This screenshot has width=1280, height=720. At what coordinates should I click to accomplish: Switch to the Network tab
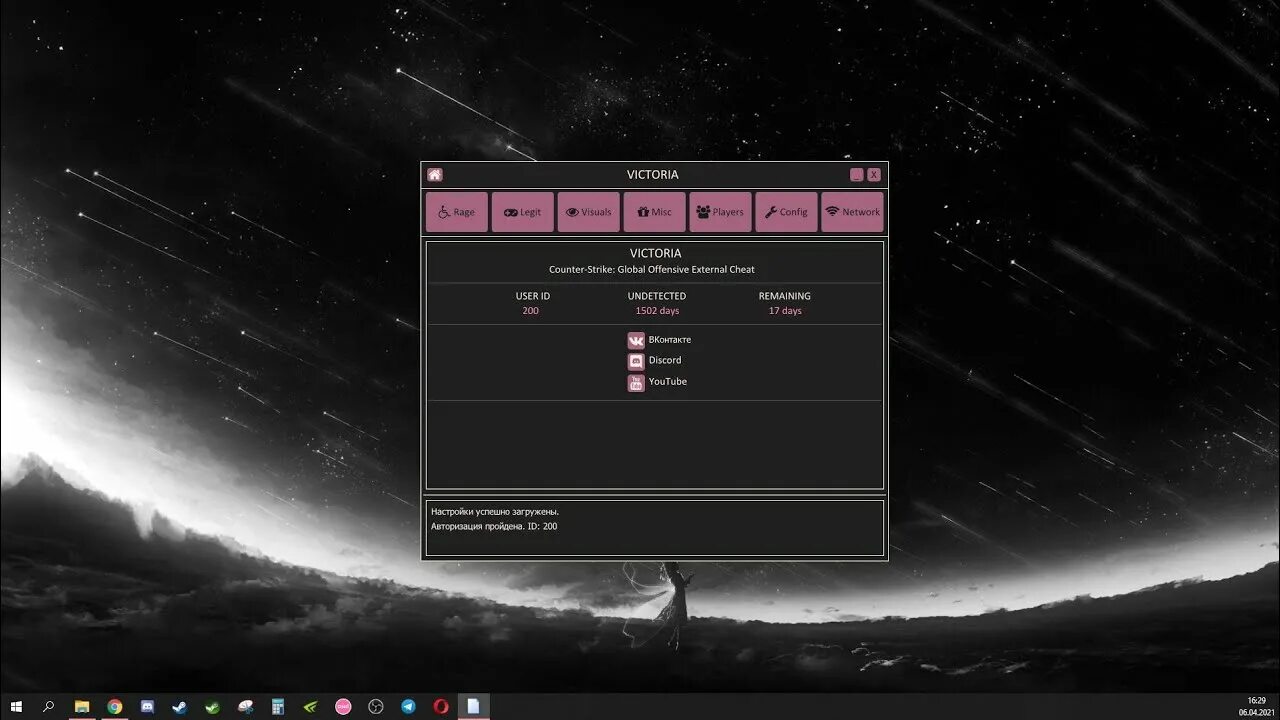852,212
